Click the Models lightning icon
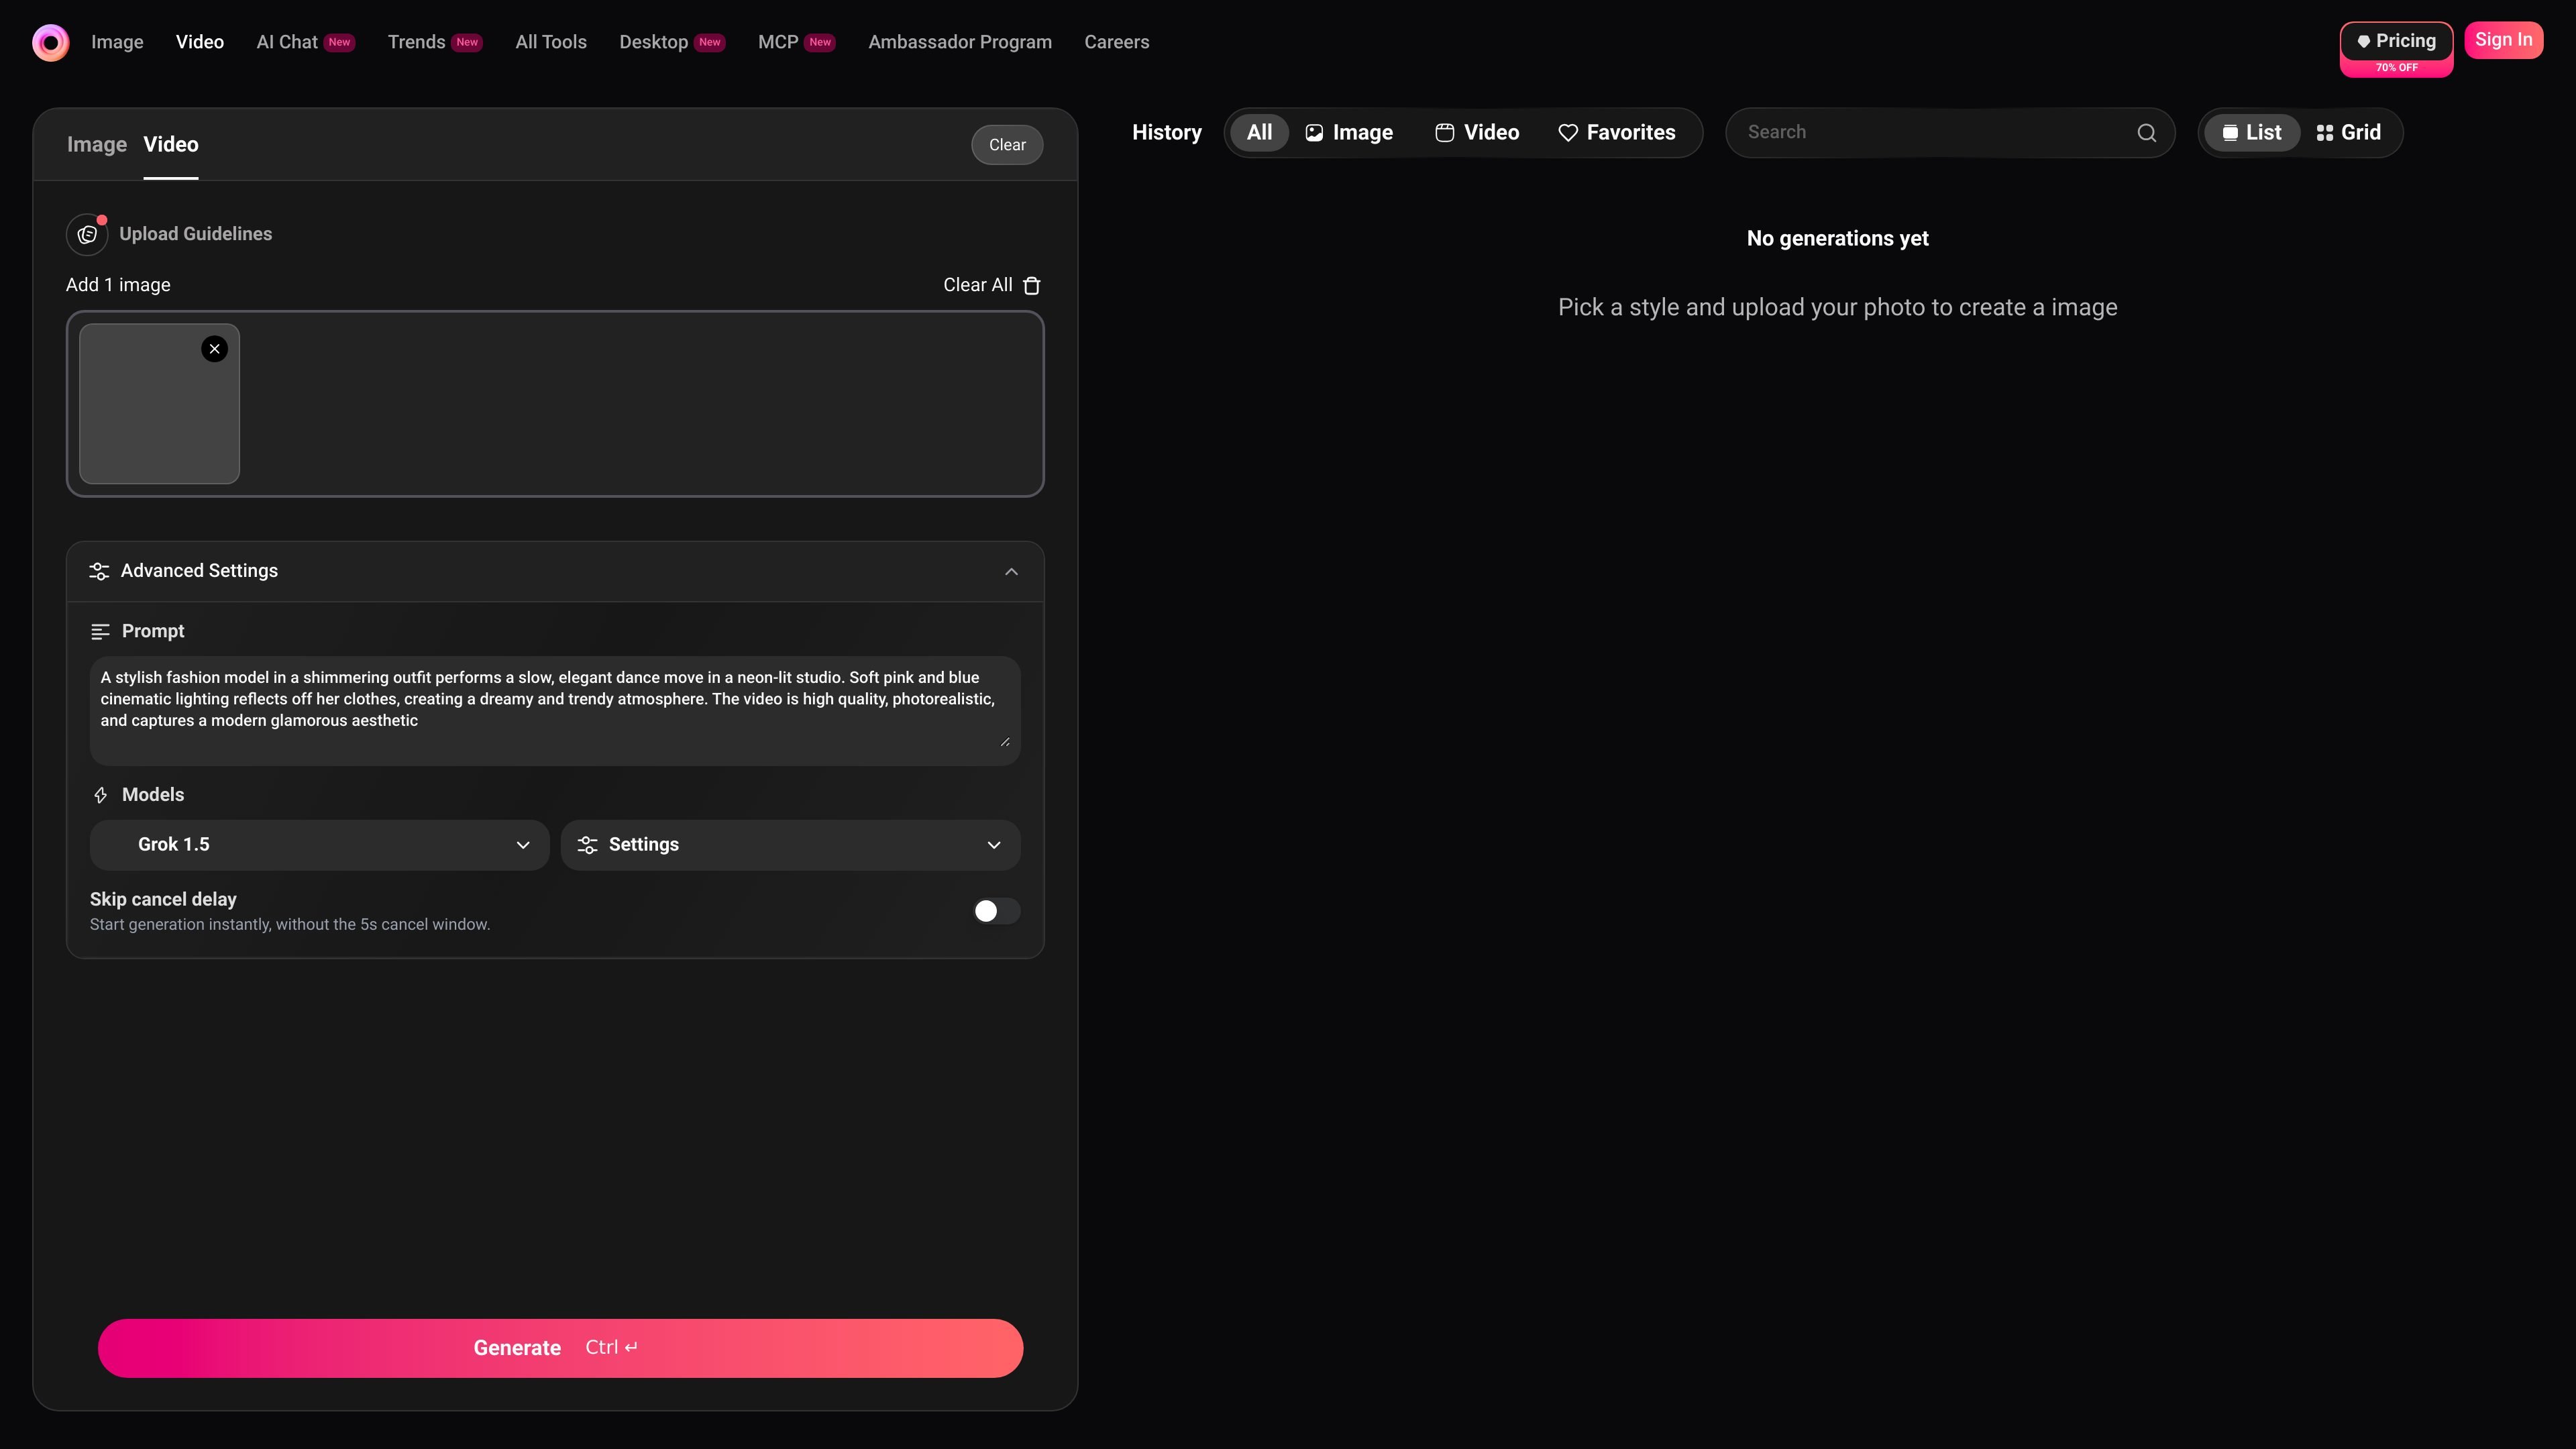Viewport: 2576px width, 1449px height. pos(100,795)
